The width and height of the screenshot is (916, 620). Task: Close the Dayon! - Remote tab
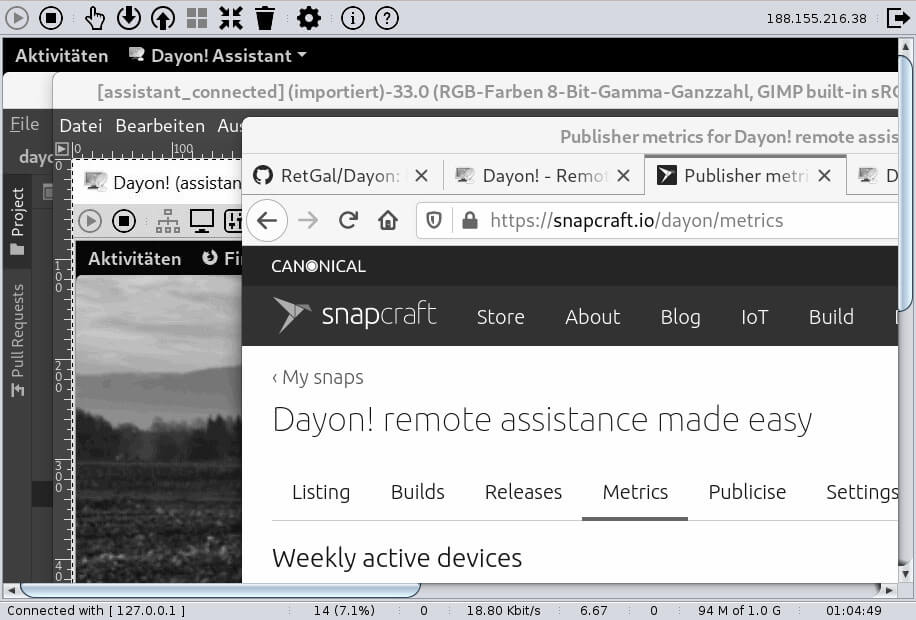point(623,175)
